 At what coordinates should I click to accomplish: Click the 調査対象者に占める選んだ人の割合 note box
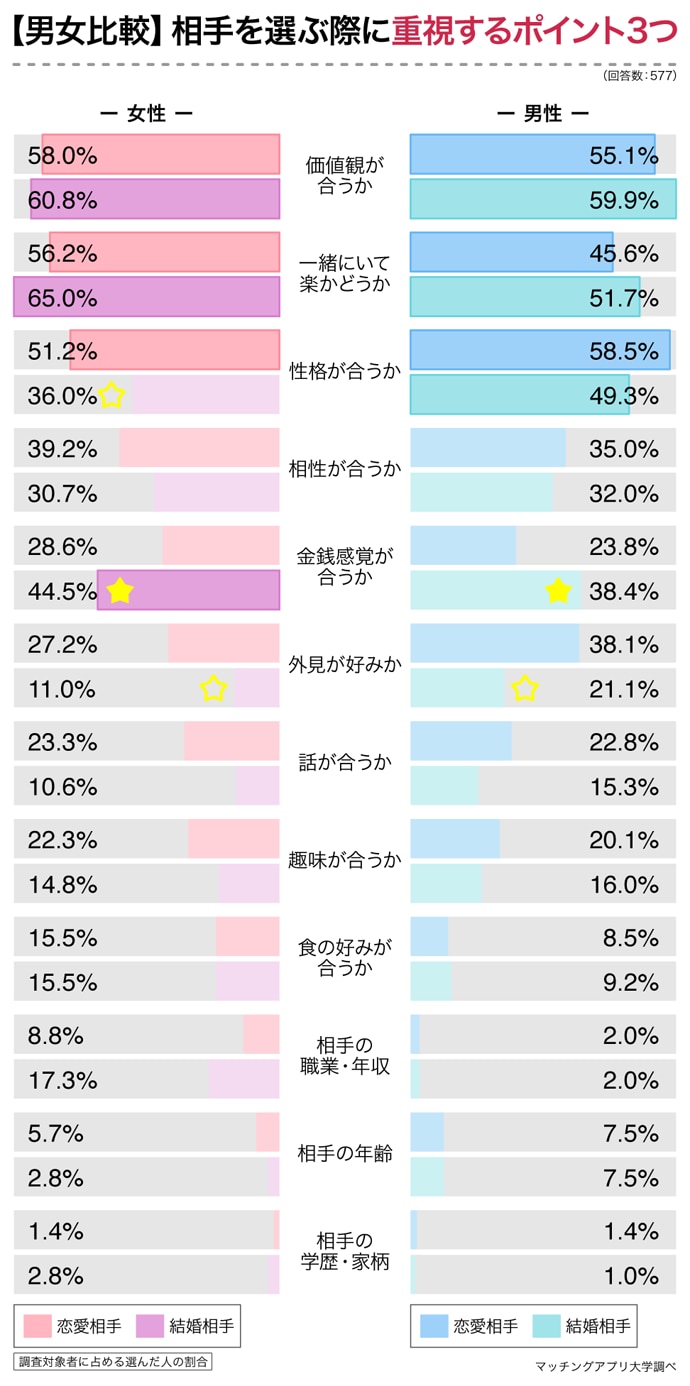(114, 1362)
